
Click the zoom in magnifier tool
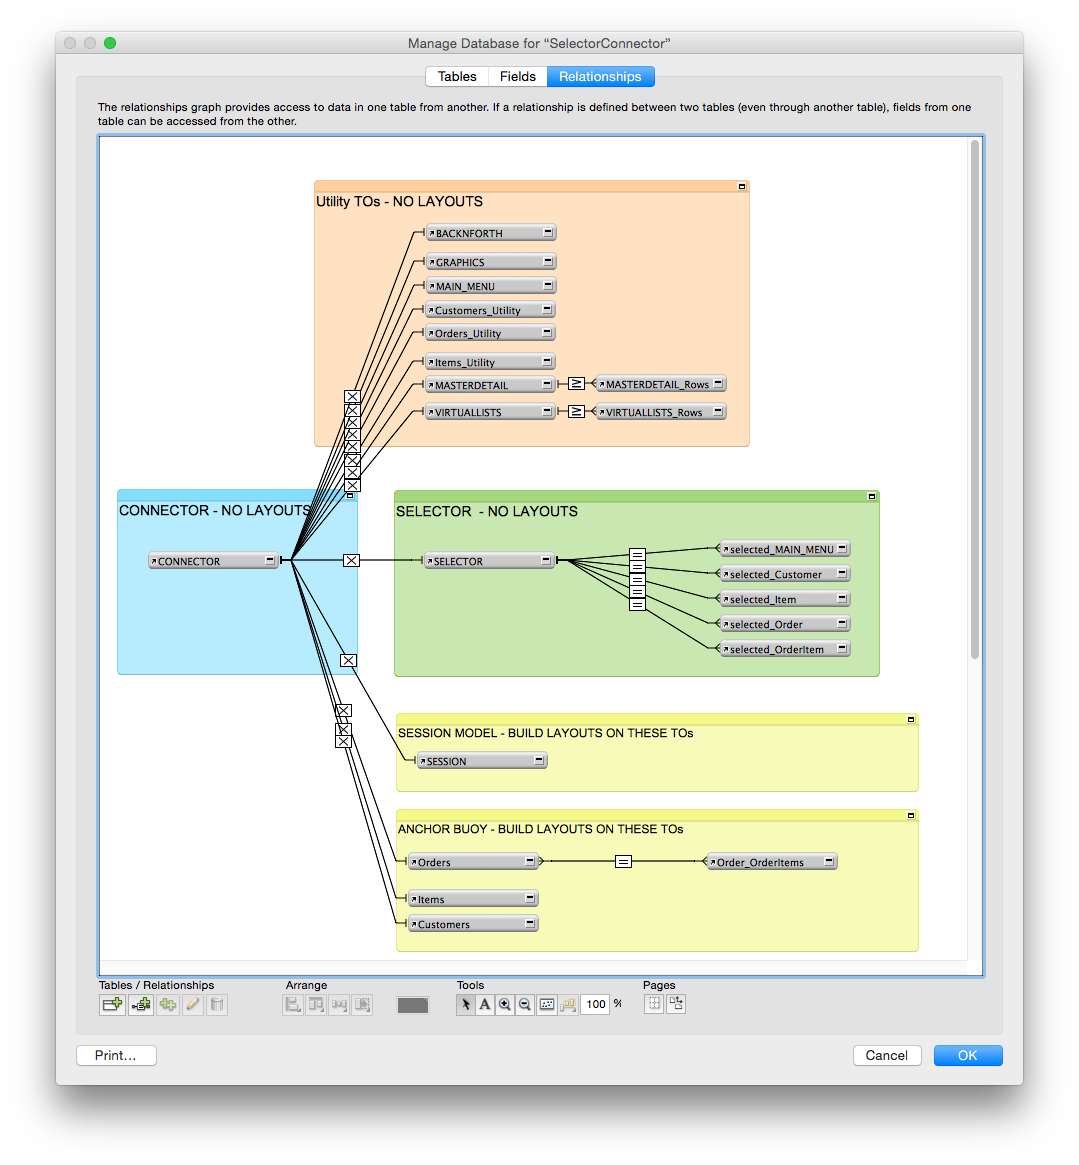pyautogui.click(x=505, y=1005)
